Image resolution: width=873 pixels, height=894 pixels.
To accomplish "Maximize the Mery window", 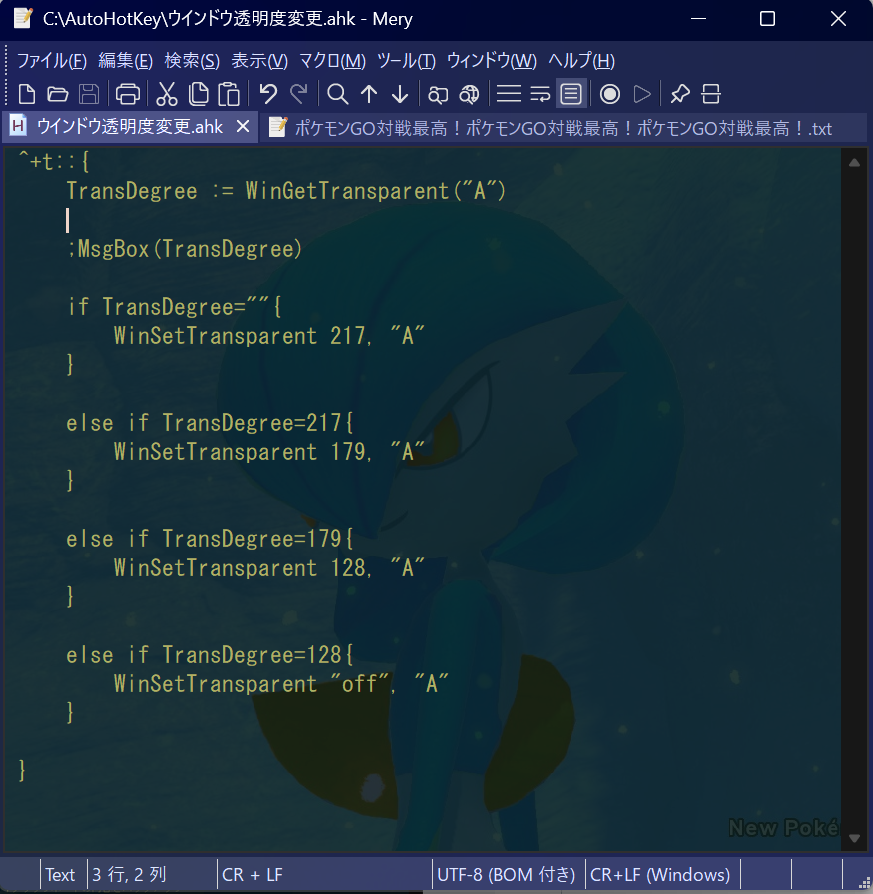I will pyautogui.click(x=768, y=19).
